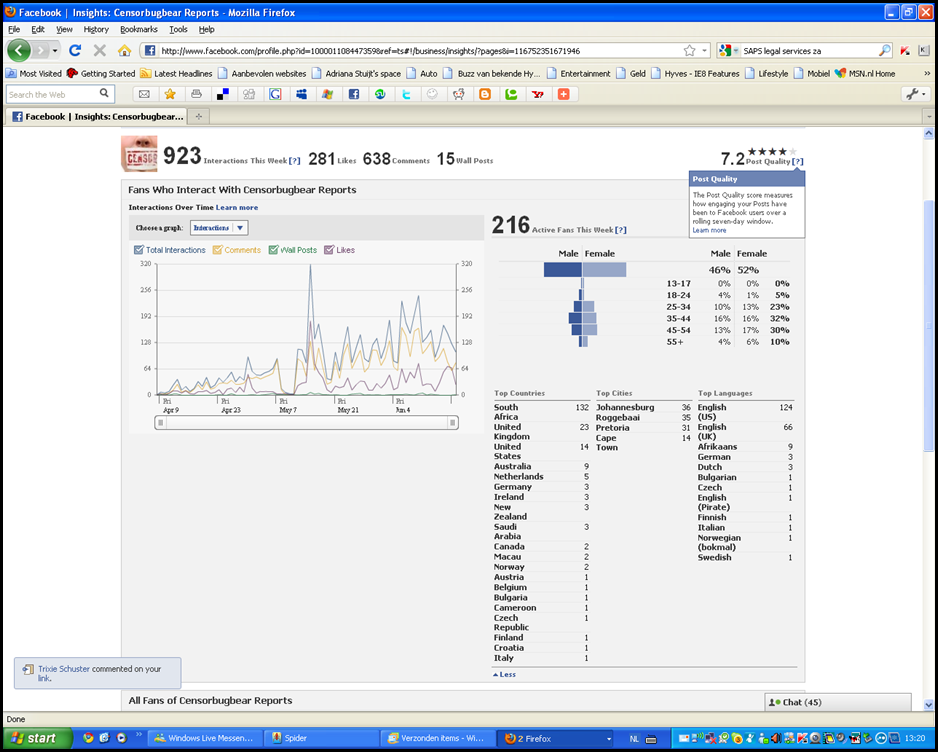The width and height of the screenshot is (938, 752).
Task: Click the right handle of the graph range slider
Action: 453,423
